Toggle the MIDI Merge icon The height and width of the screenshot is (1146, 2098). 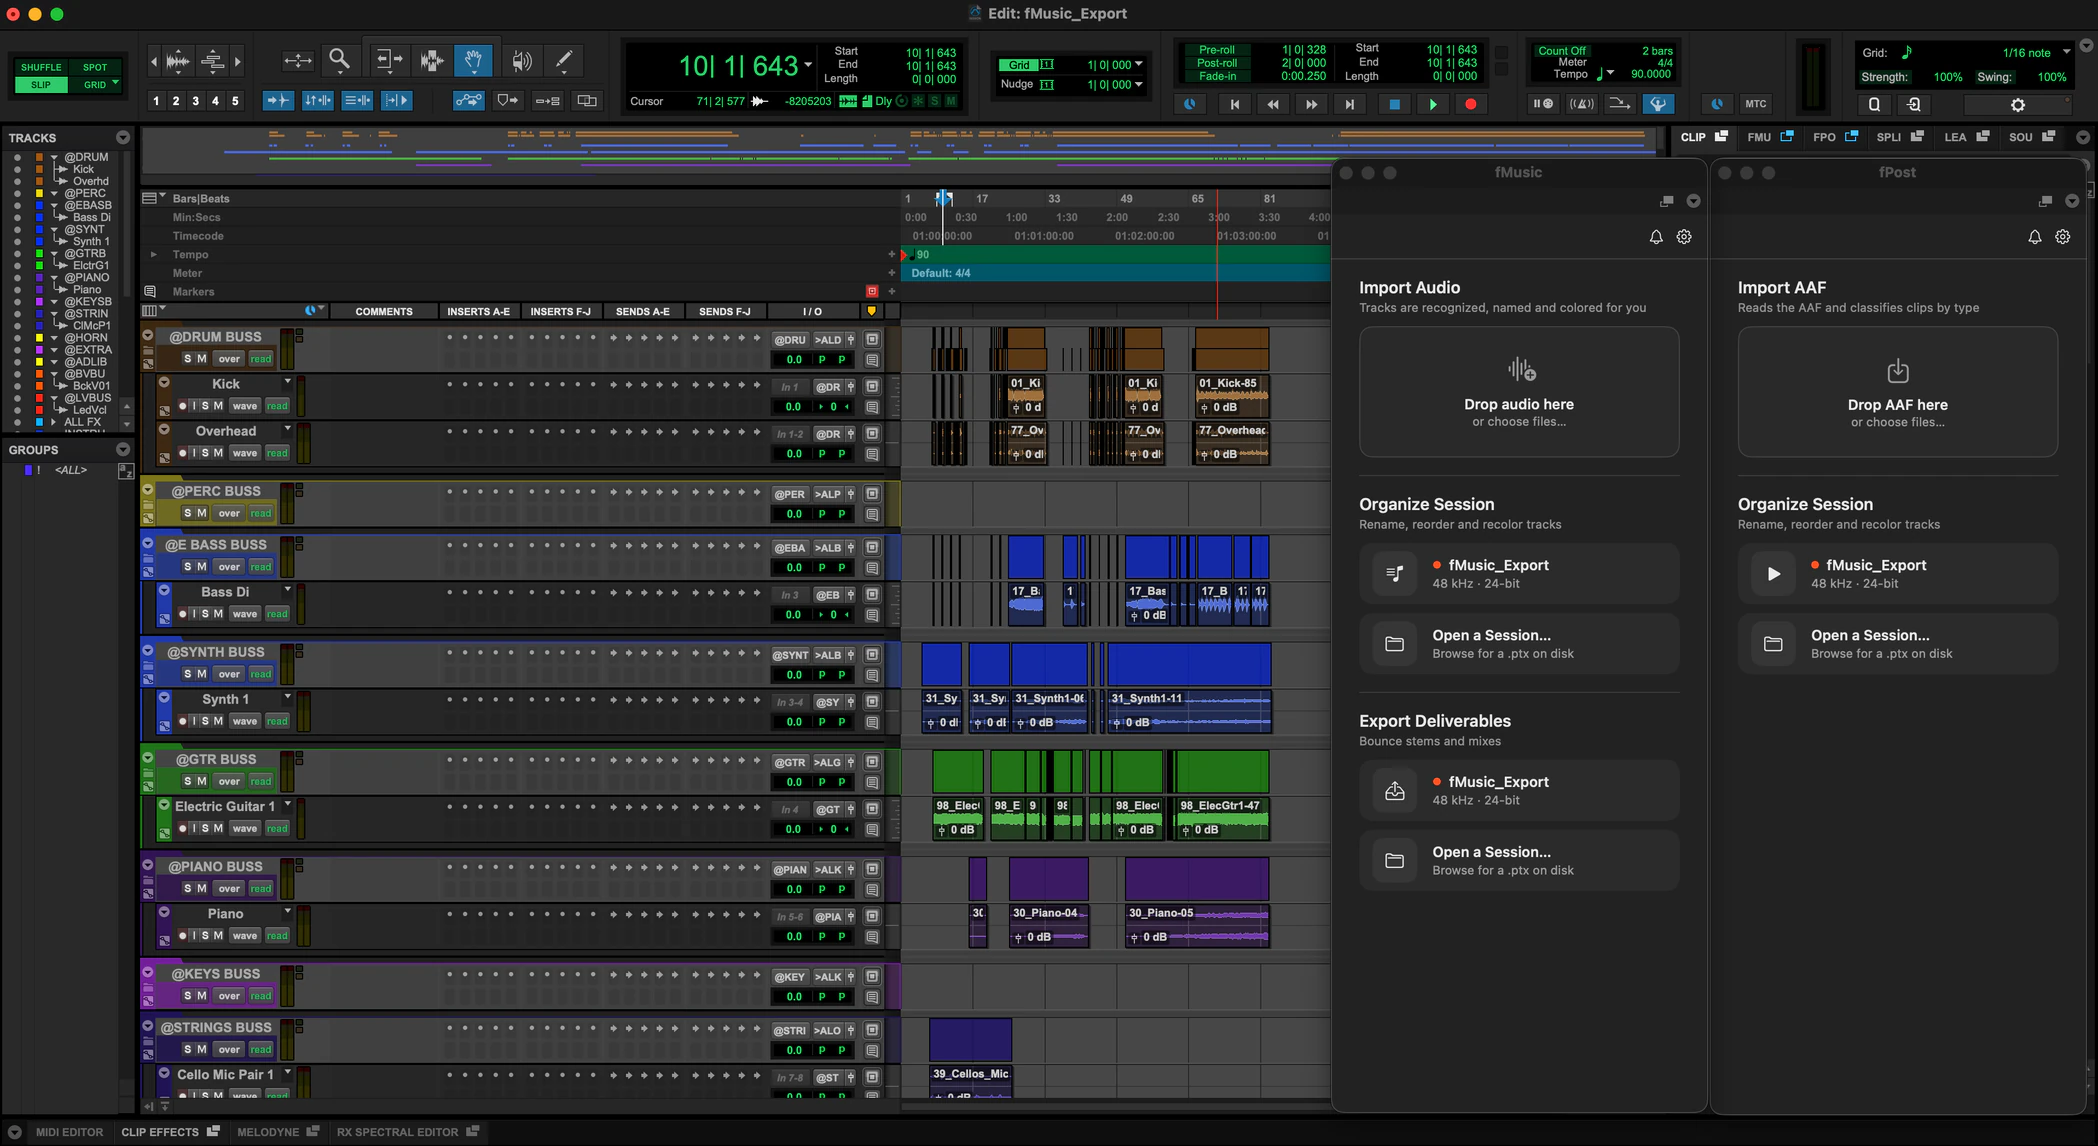(x=1619, y=104)
